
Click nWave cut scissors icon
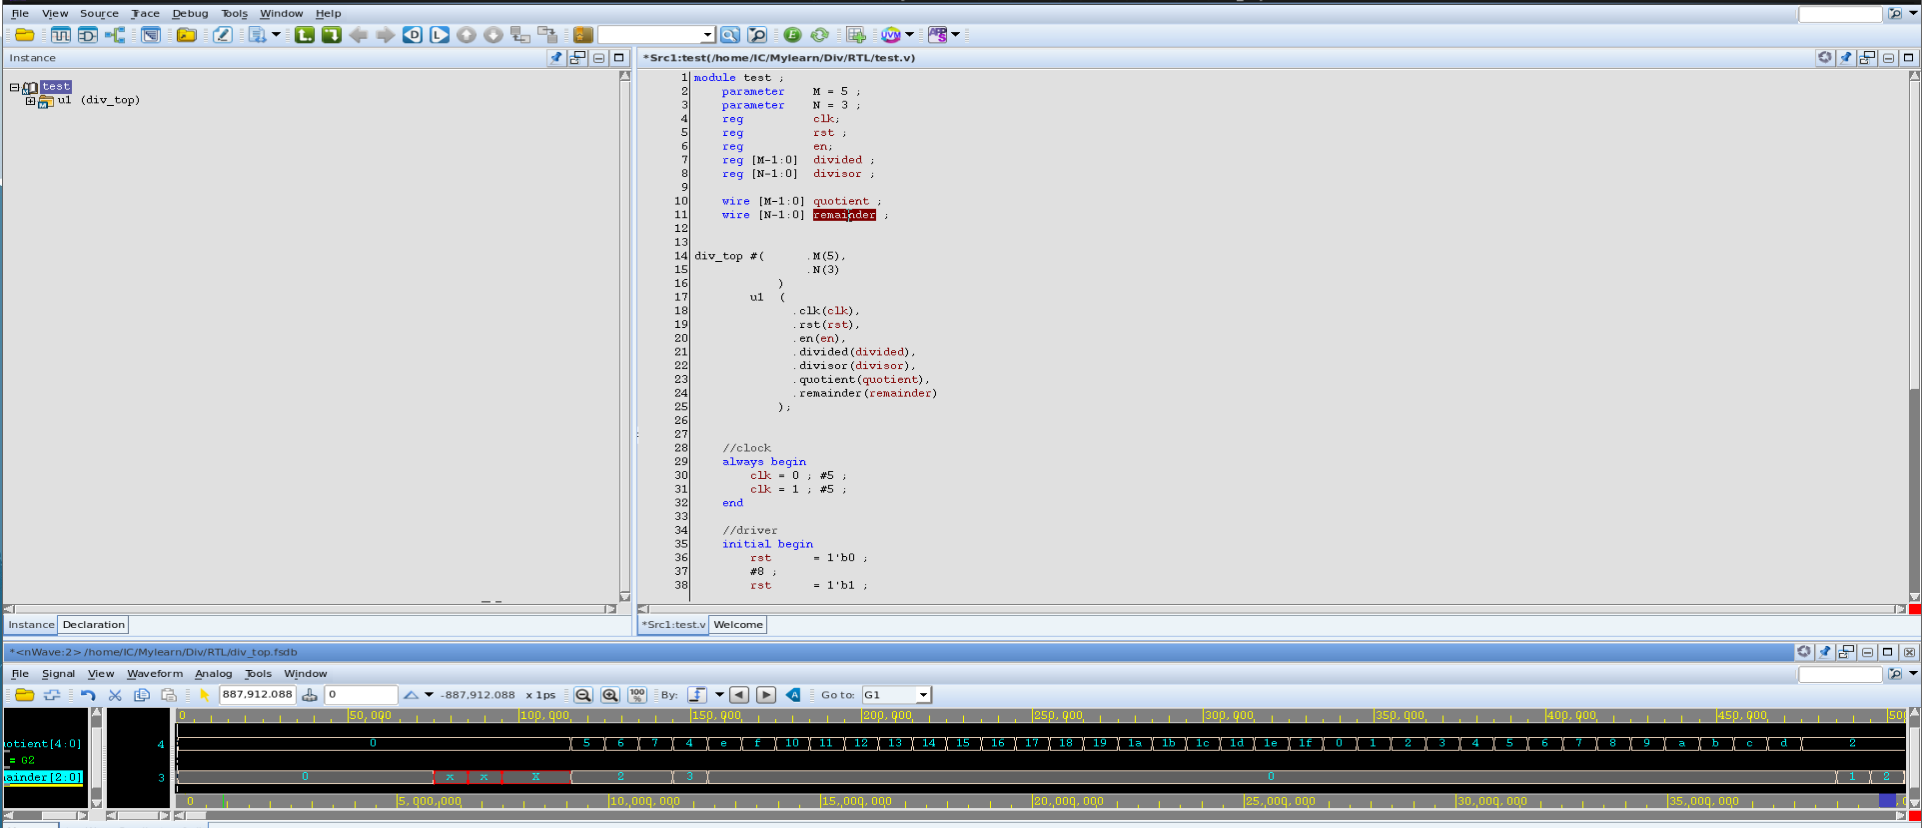(115, 695)
